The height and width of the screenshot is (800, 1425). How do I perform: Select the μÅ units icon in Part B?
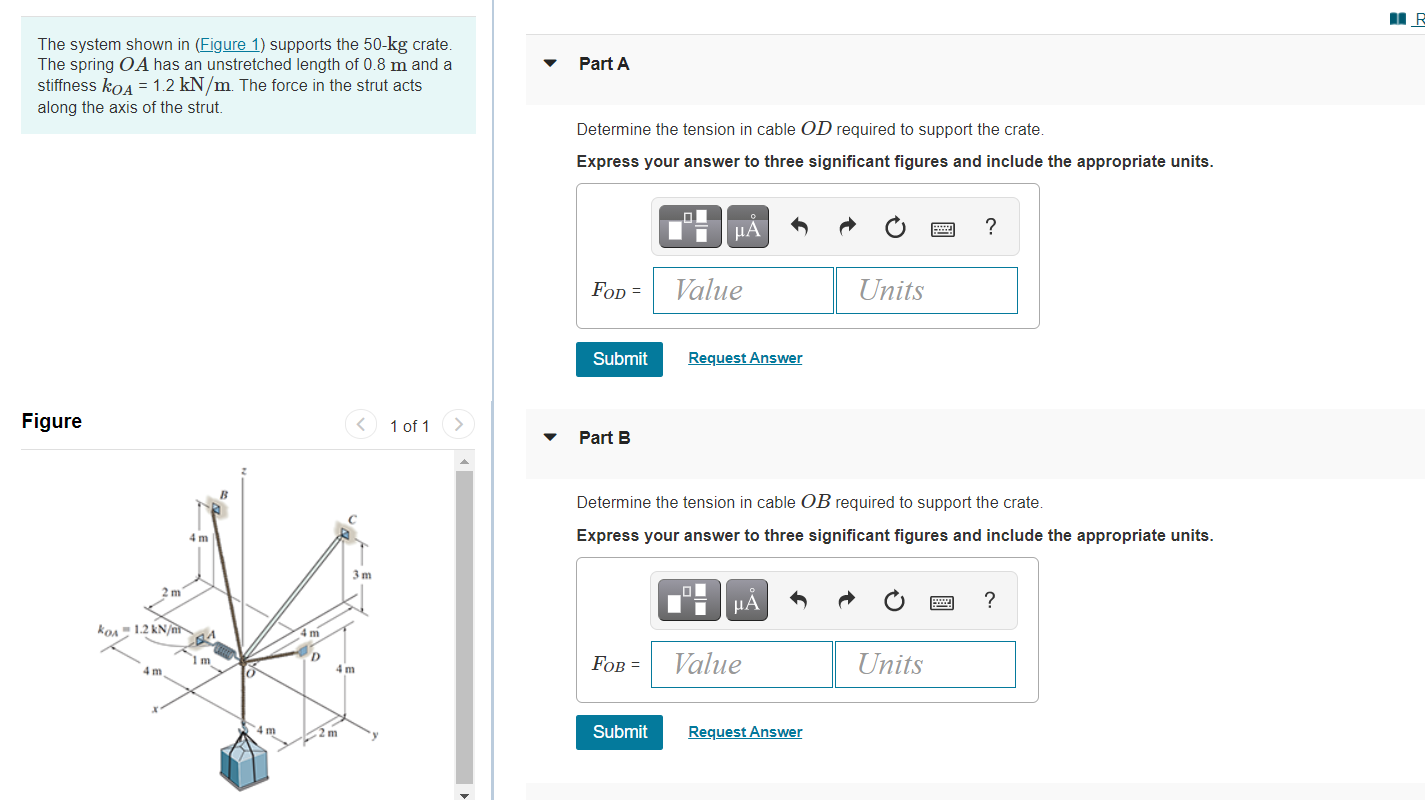click(746, 600)
